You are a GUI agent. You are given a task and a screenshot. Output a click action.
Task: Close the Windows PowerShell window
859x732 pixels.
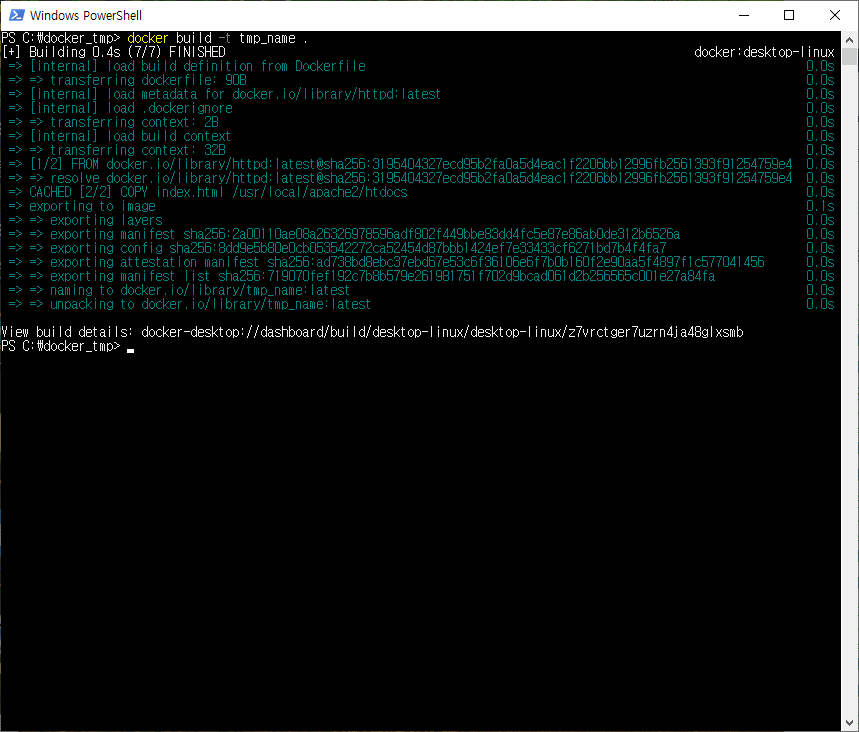tap(834, 15)
